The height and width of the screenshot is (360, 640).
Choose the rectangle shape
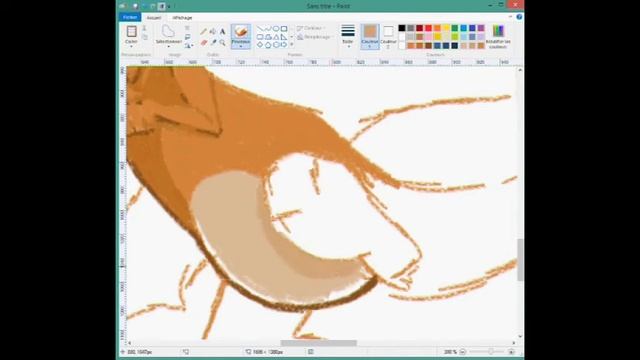(x=284, y=29)
